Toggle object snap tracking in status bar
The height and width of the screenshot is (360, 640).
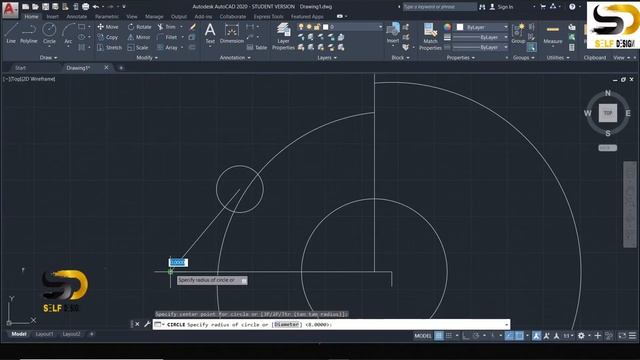coord(509,336)
